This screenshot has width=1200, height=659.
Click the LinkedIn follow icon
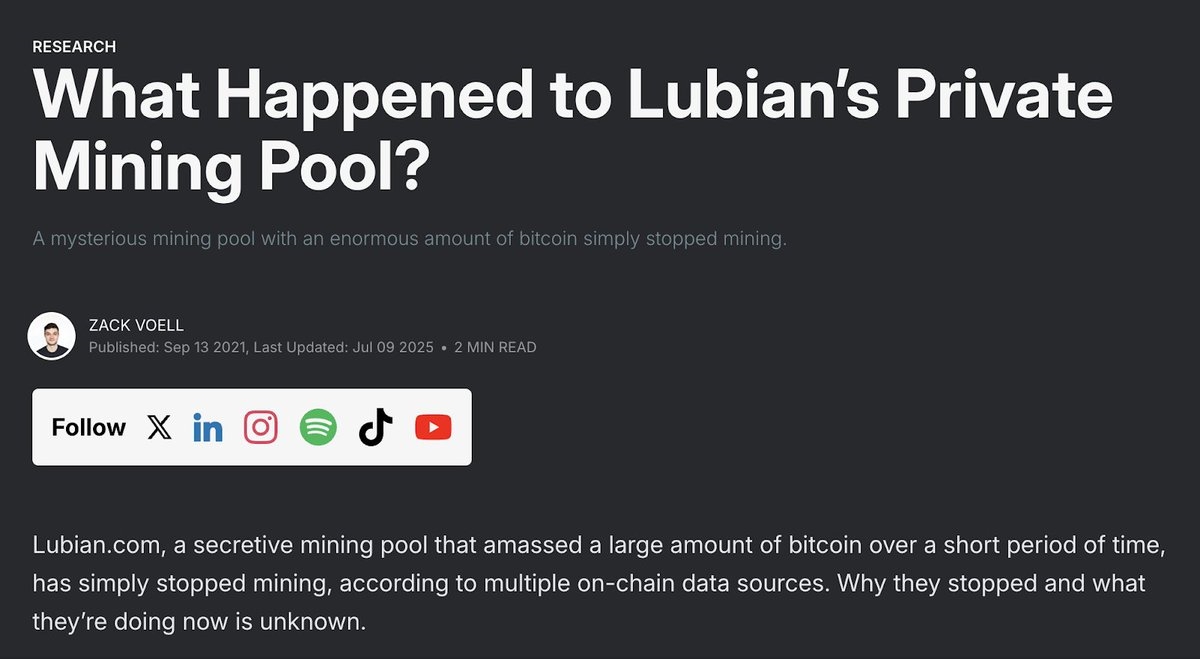[x=208, y=428]
